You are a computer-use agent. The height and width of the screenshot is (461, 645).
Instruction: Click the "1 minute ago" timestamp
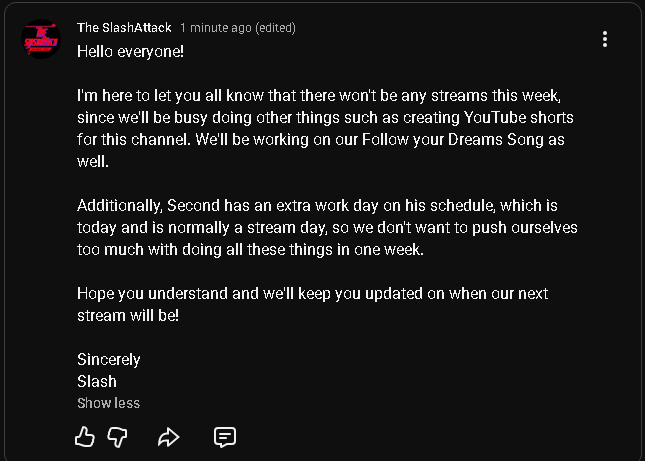216,28
